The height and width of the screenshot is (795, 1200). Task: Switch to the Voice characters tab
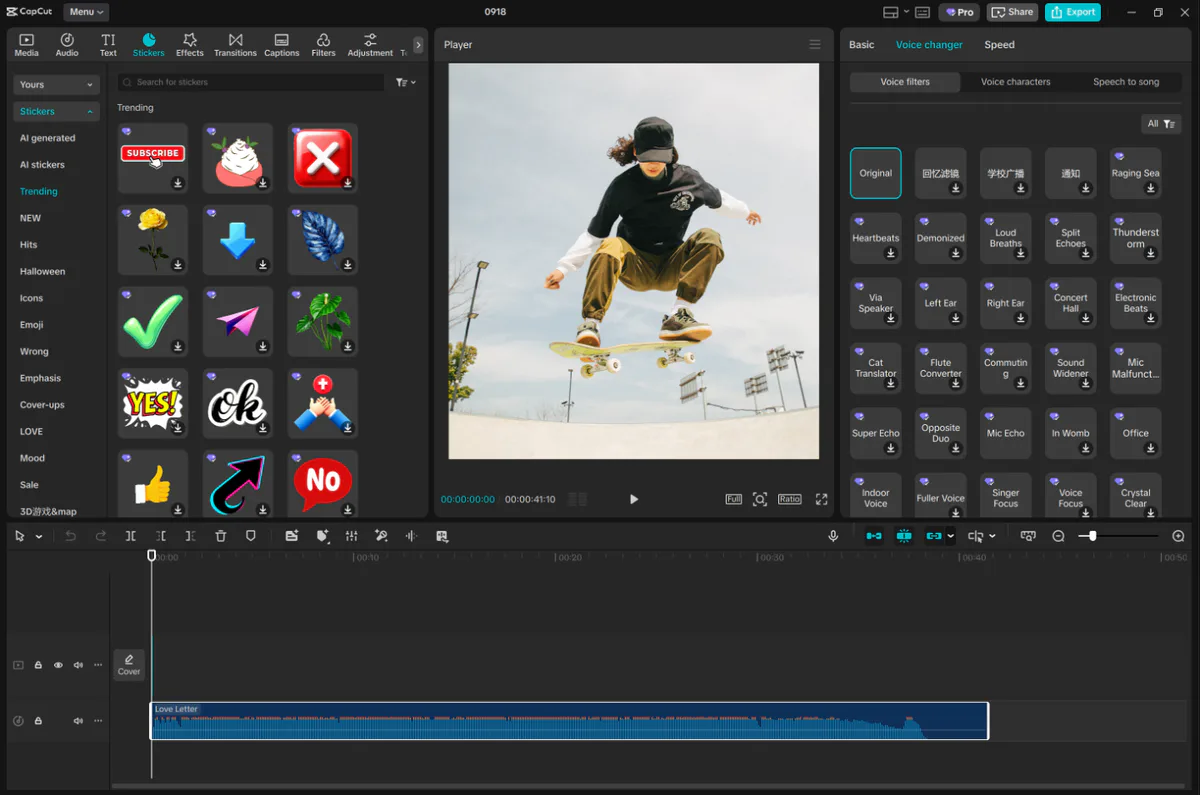coord(1015,82)
